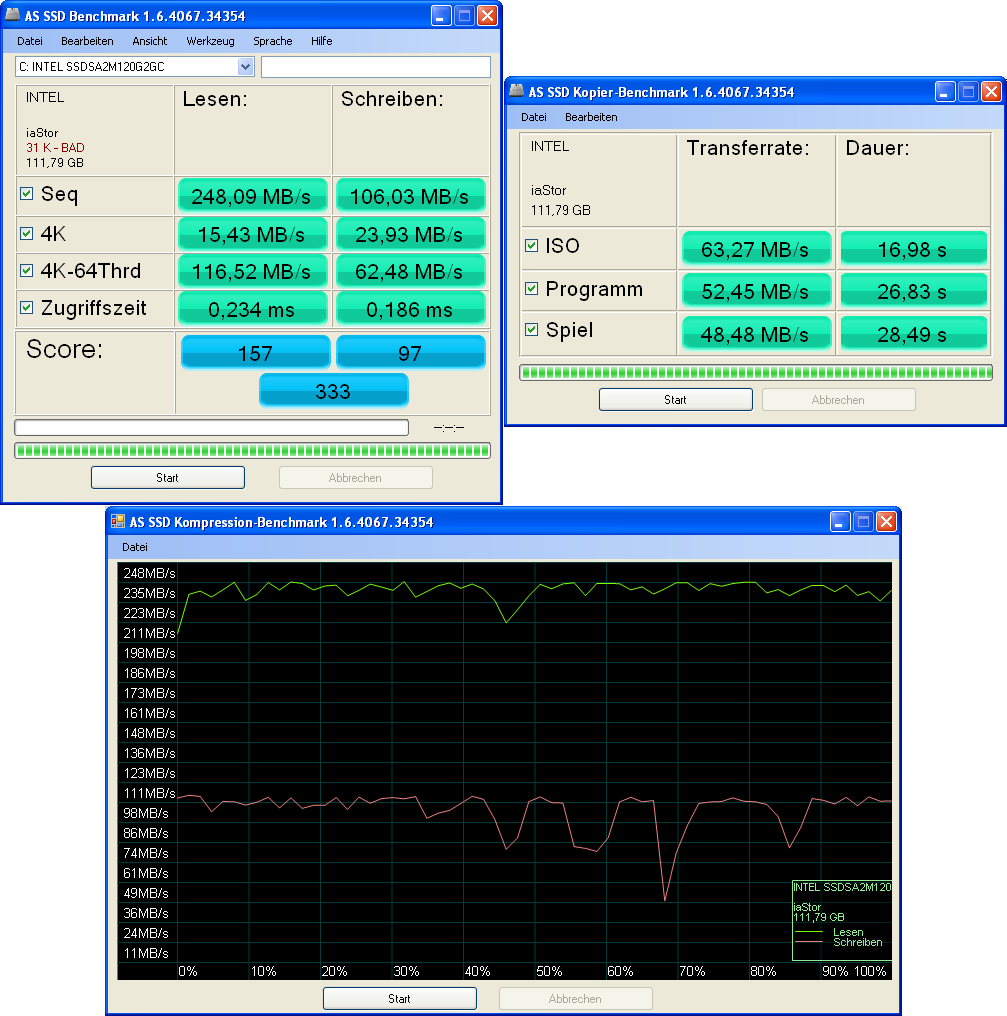Viewport: 1007px width, 1016px height.
Task: Uncheck the ISO copy test checkbox
Action: point(532,246)
